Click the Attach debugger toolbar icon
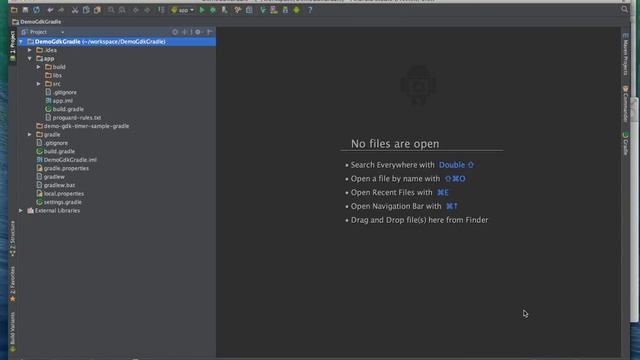 click(224, 10)
